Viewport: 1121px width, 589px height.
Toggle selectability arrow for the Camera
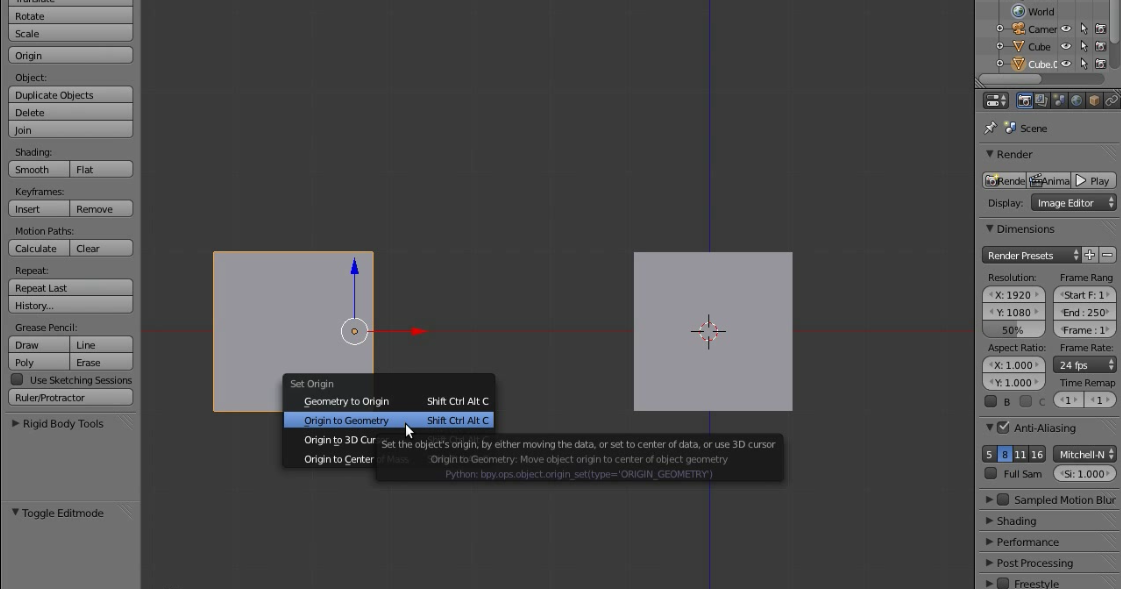pyautogui.click(x=1083, y=29)
